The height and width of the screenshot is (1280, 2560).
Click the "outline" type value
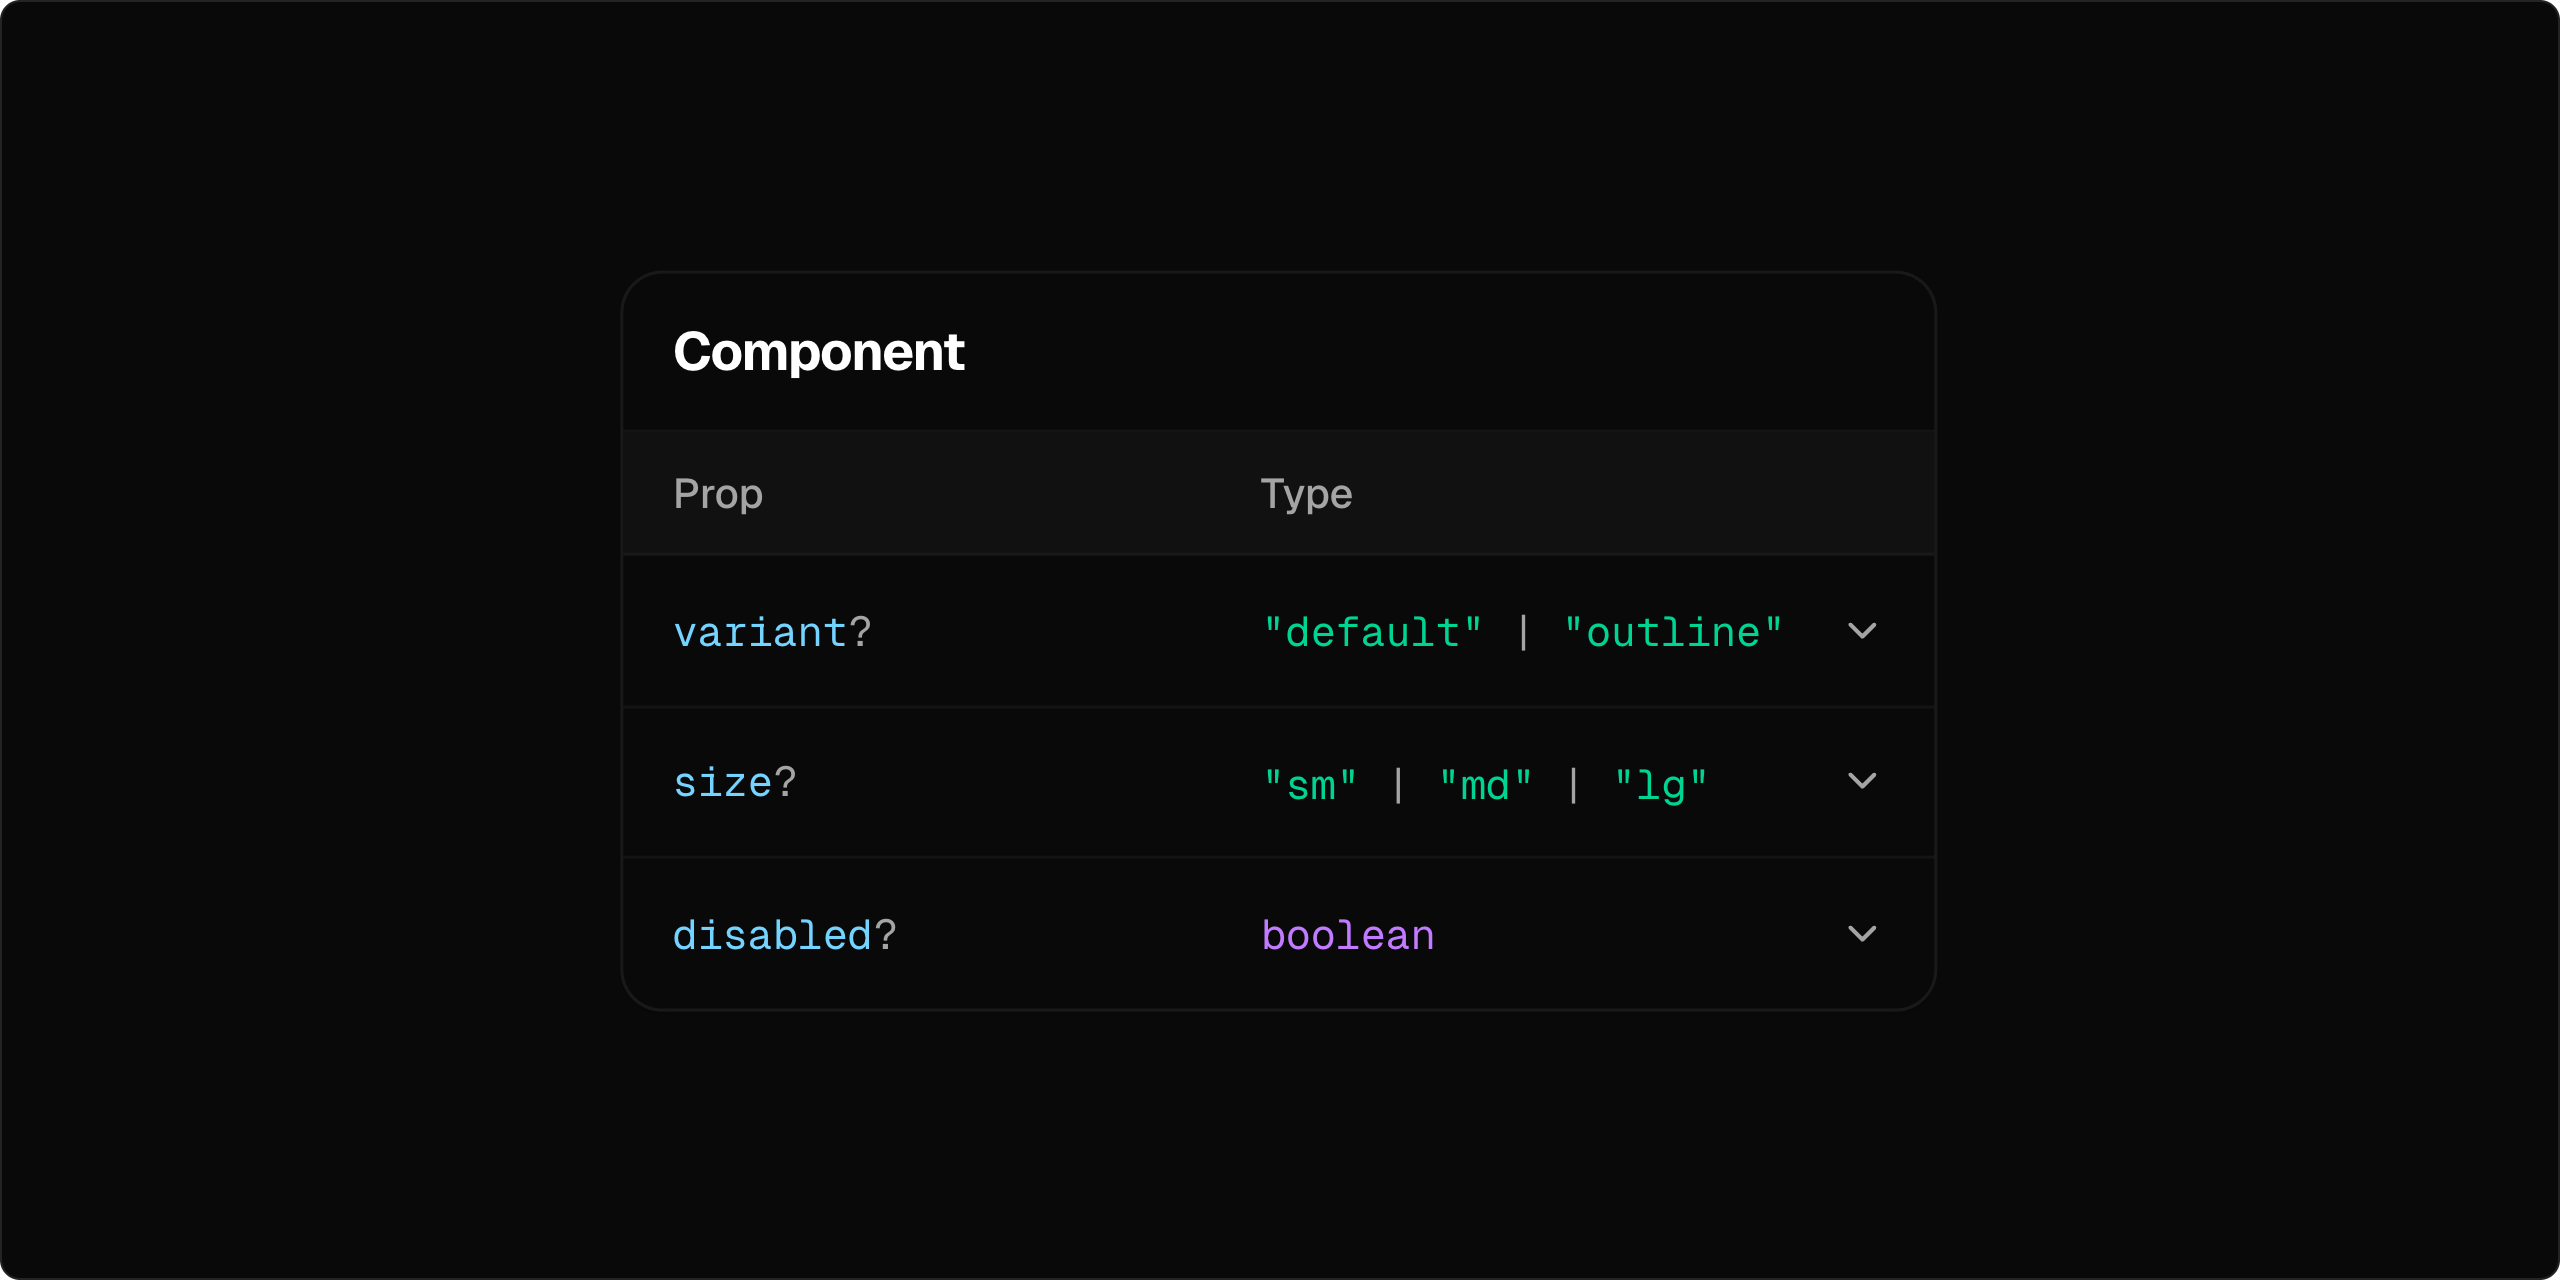tap(1673, 633)
